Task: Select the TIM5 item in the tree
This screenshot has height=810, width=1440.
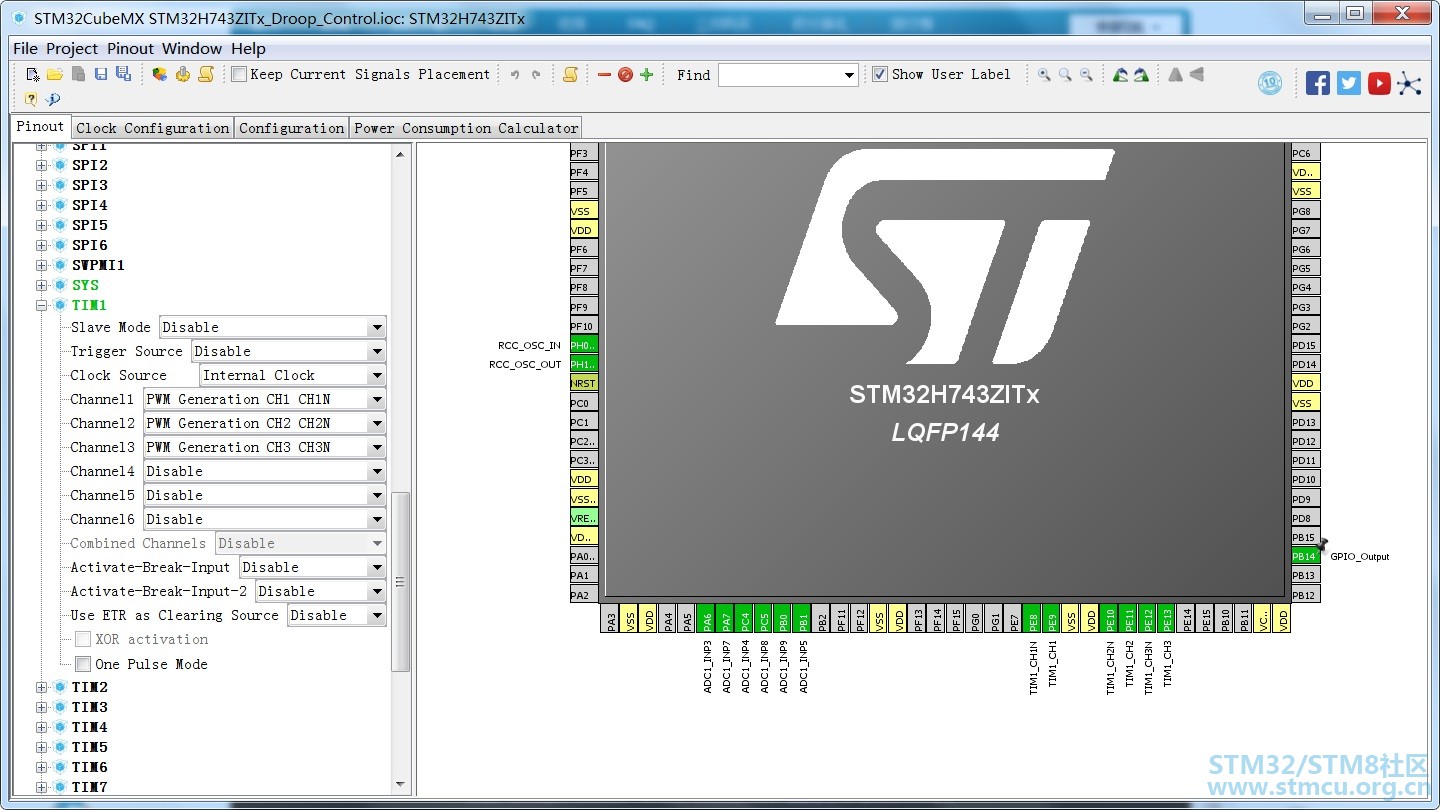Action: [90, 747]
